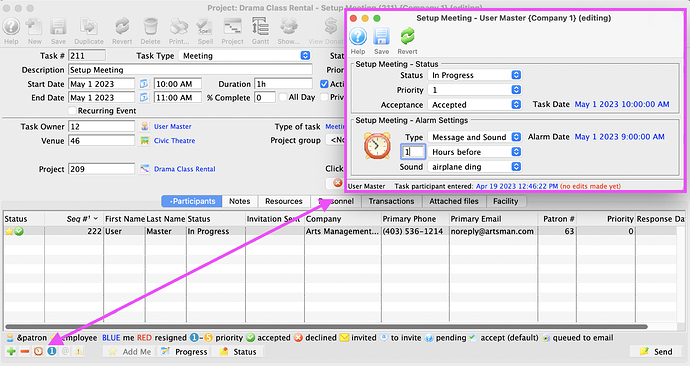Viewport: 690px width, 366px height.
Task: Open the Status dropdown showing In Progress
Action: tap(474, 75)
